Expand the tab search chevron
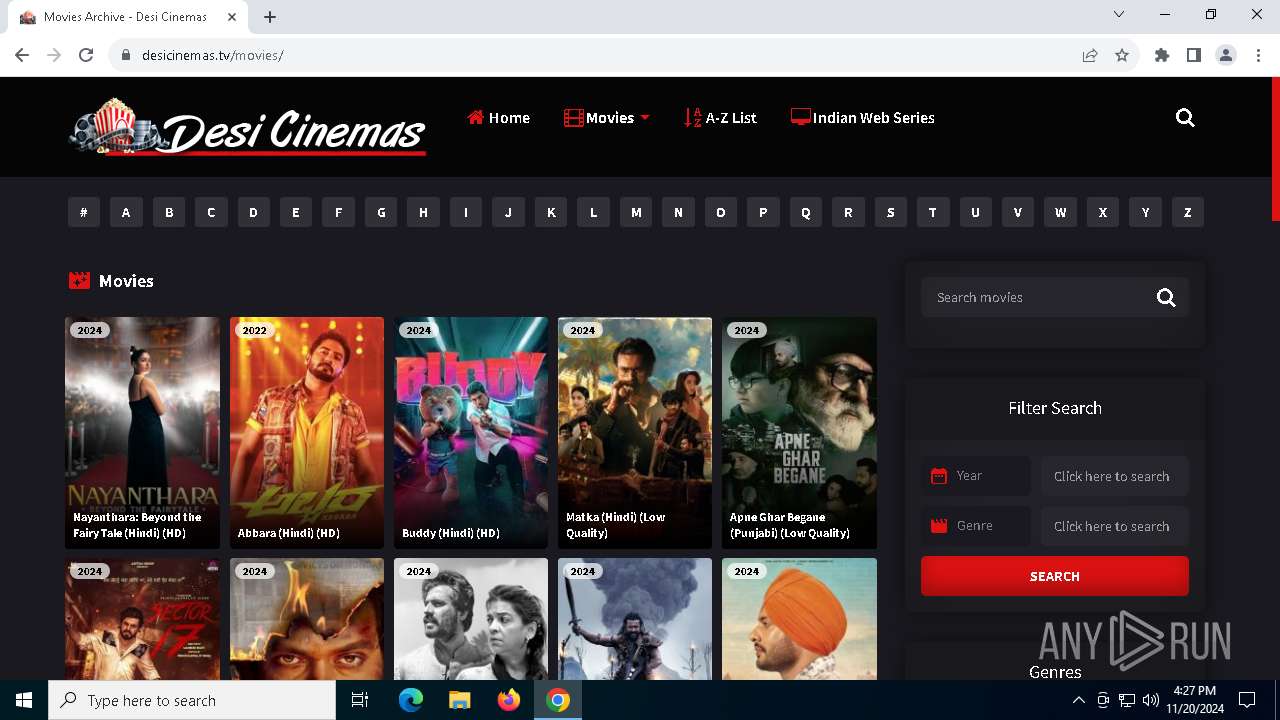This screenshot has height=720, width=1280. 1119,14
